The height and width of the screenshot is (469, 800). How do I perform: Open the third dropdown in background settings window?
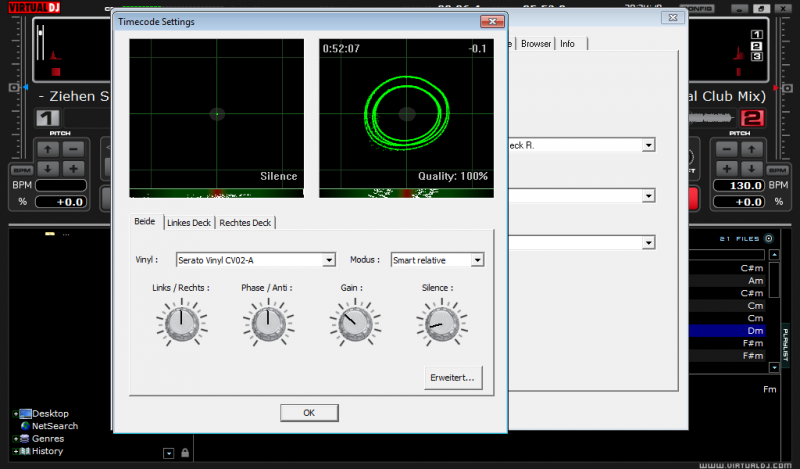point(648,242)
